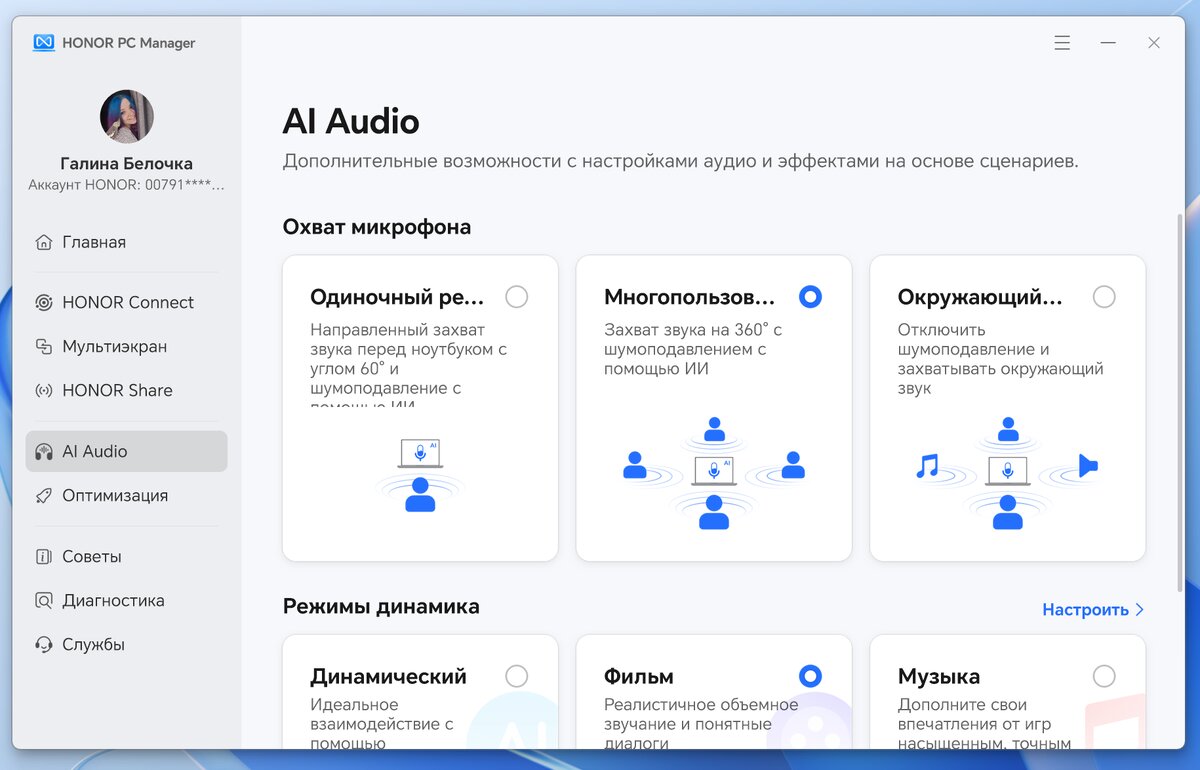The width and height of the screenshot is (1200, 770).
Task: Click the Мультиэкран sidebar icon
Action: coord(43,346)
